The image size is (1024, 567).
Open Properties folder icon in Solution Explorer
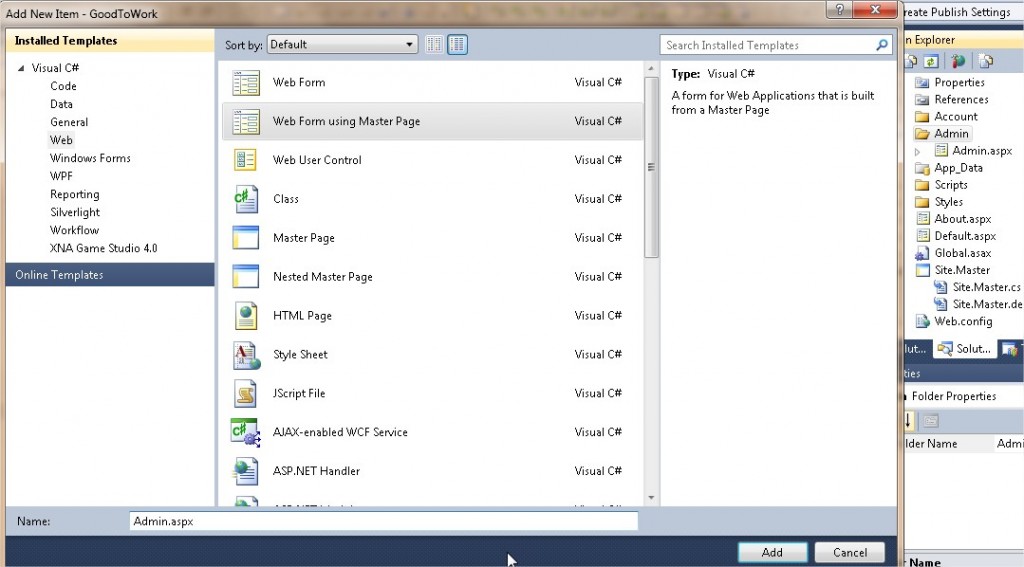(x=922, y=82)
